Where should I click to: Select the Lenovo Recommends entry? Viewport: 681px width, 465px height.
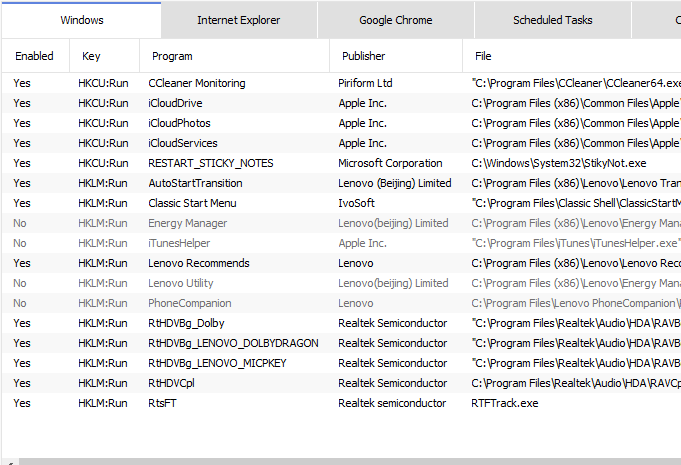198,263
